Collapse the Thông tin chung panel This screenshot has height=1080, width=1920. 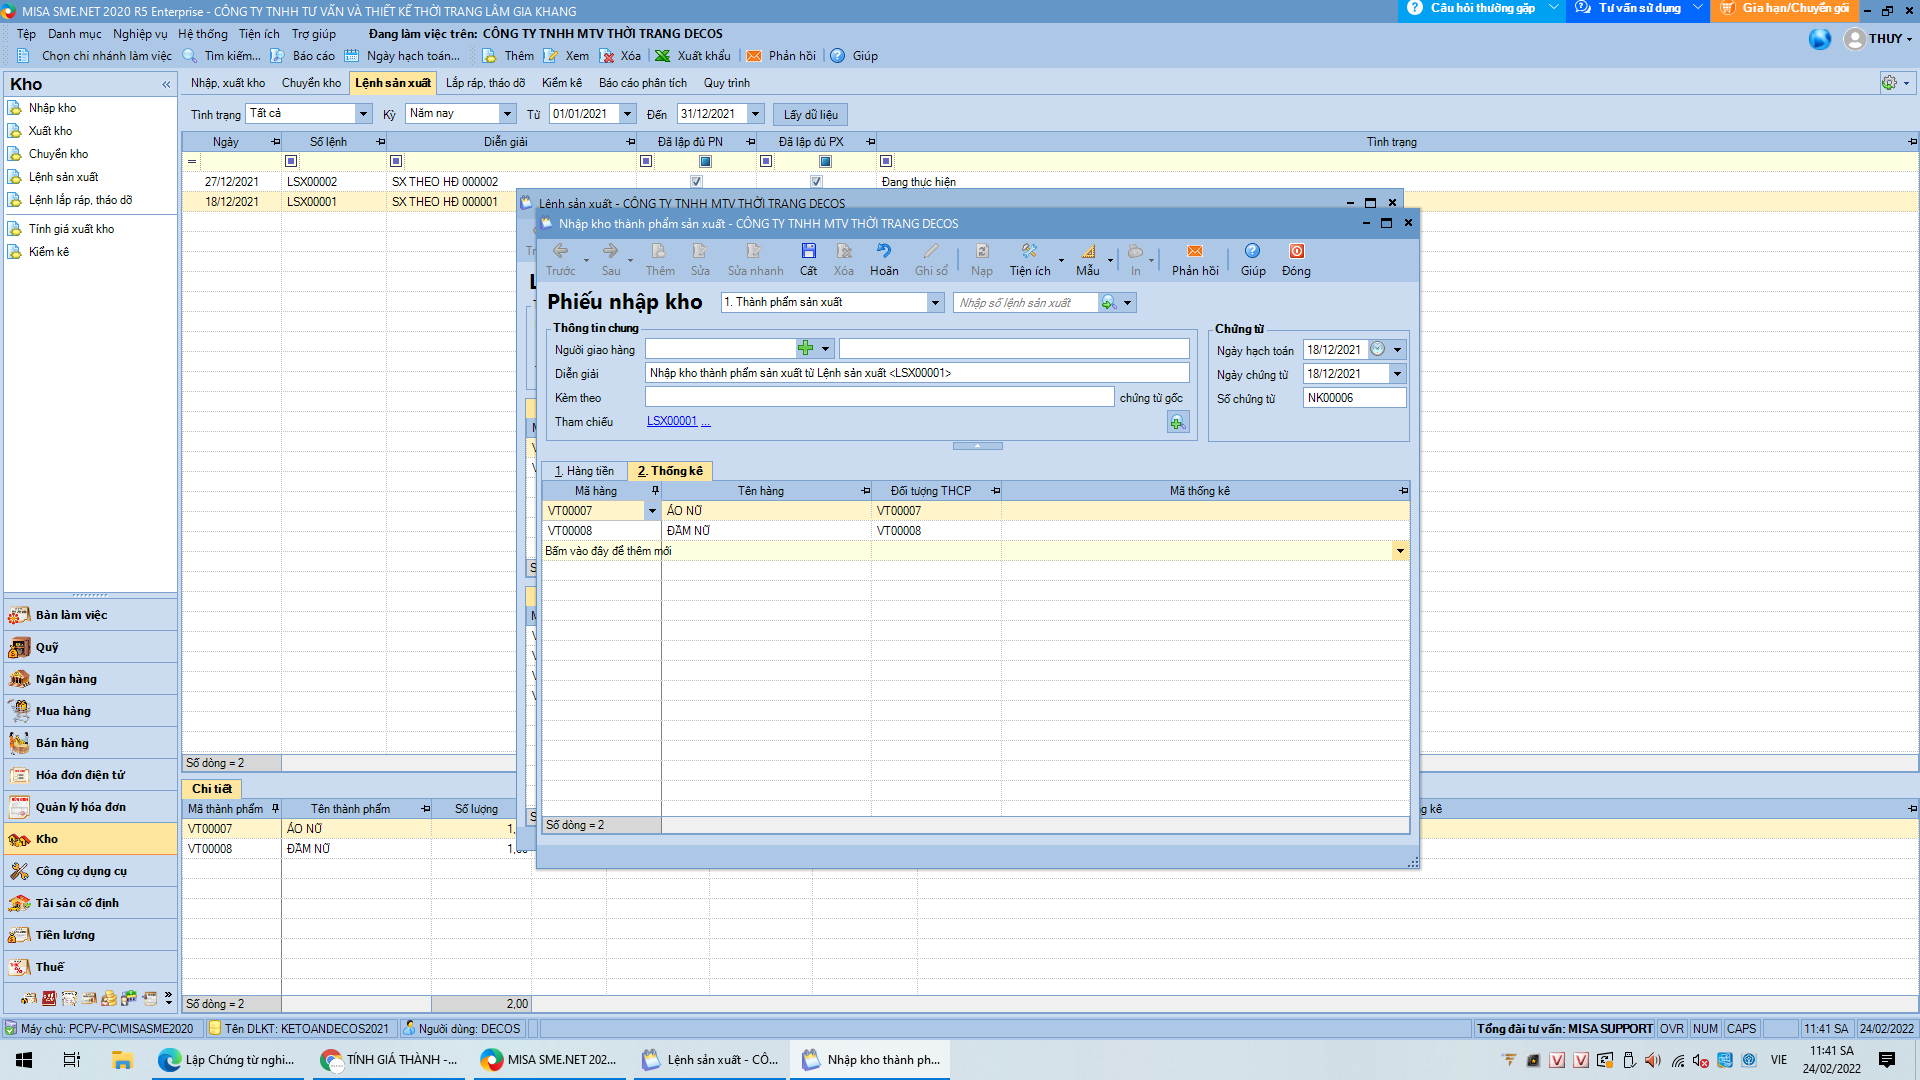pyautogui.click(x=977, y=446)
